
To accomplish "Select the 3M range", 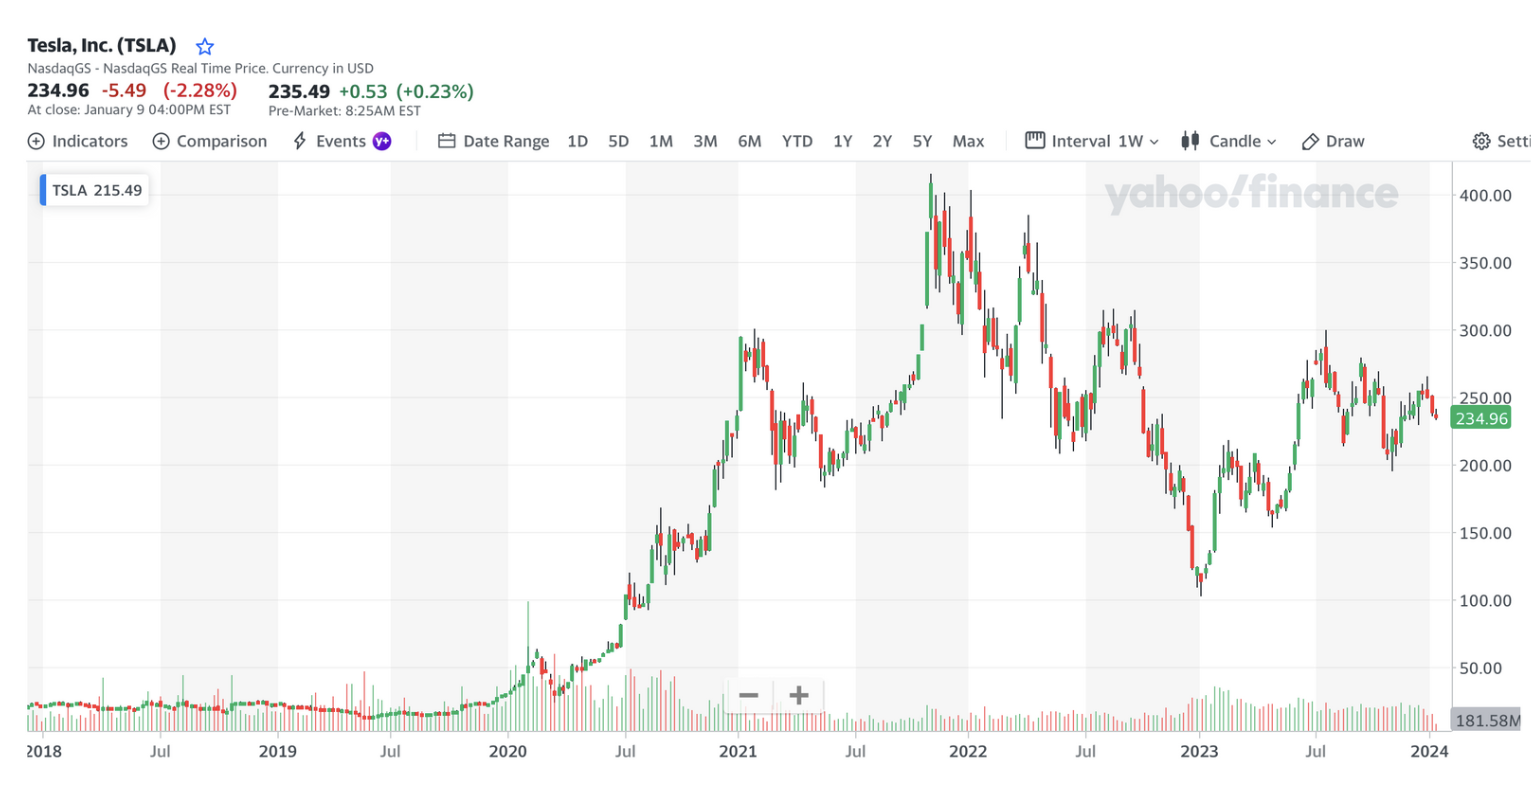I will pos(706,141).
